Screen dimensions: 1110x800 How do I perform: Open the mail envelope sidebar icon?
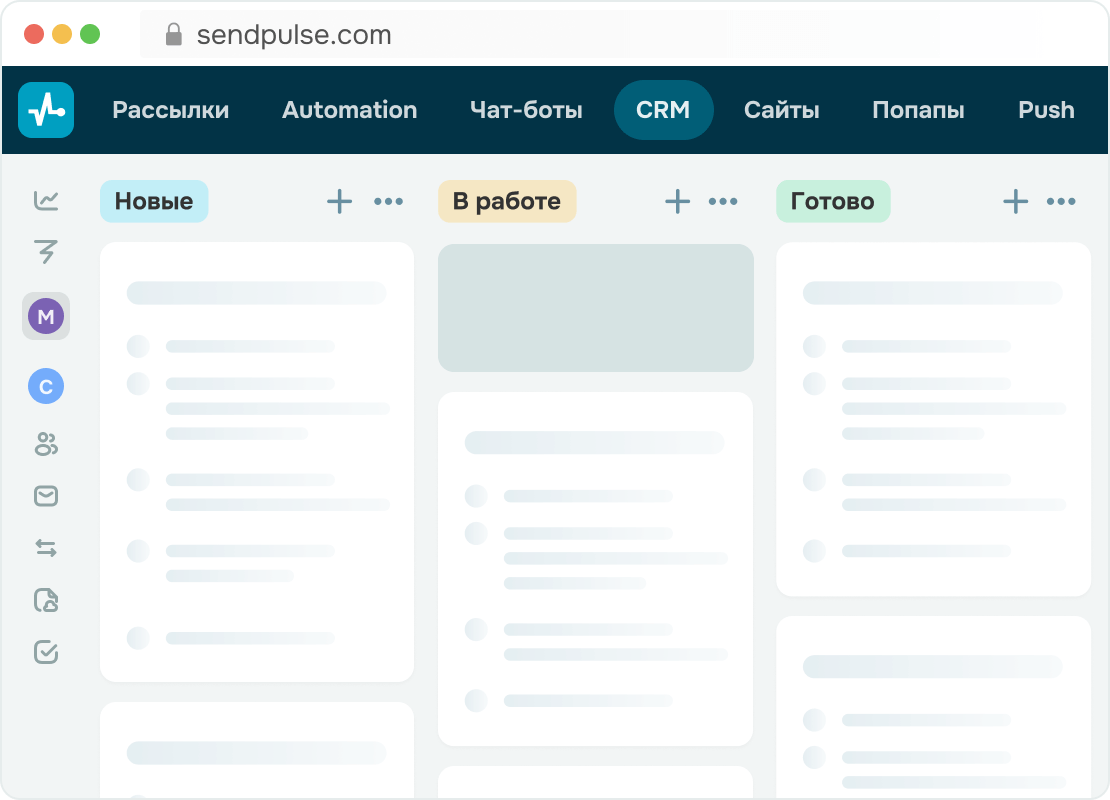click(x=46, y=496)
